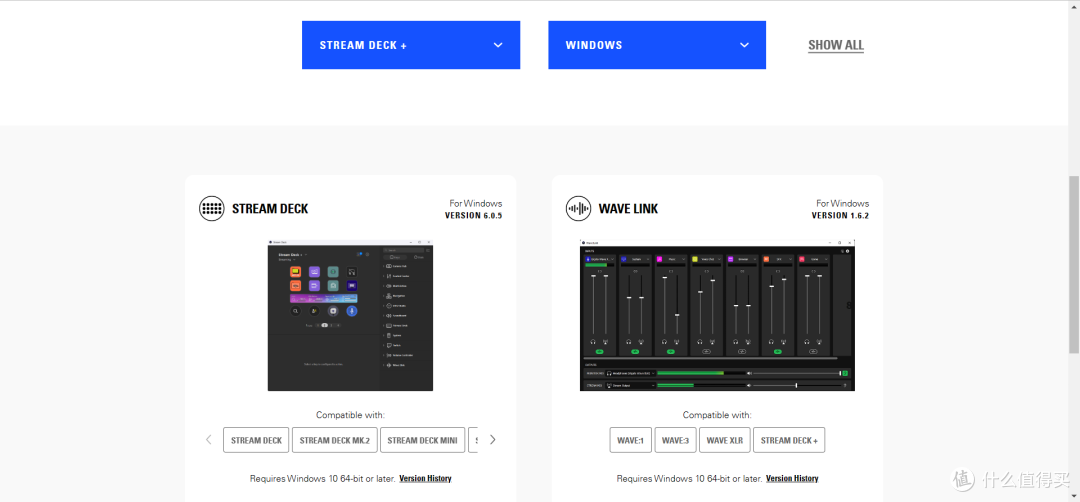Screen dimensions: 1080x502
Task: Select the STREAM DECK compatibility button
Action: [x=256, y=440]
